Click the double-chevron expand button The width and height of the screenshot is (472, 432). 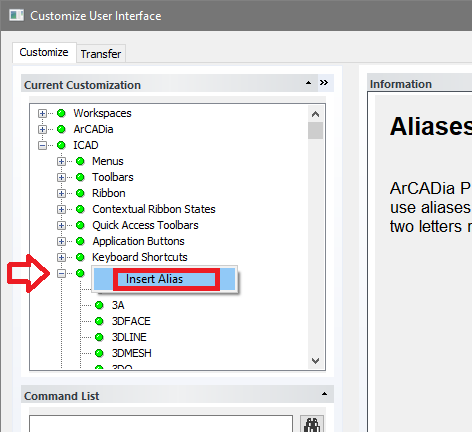(324, 82)
